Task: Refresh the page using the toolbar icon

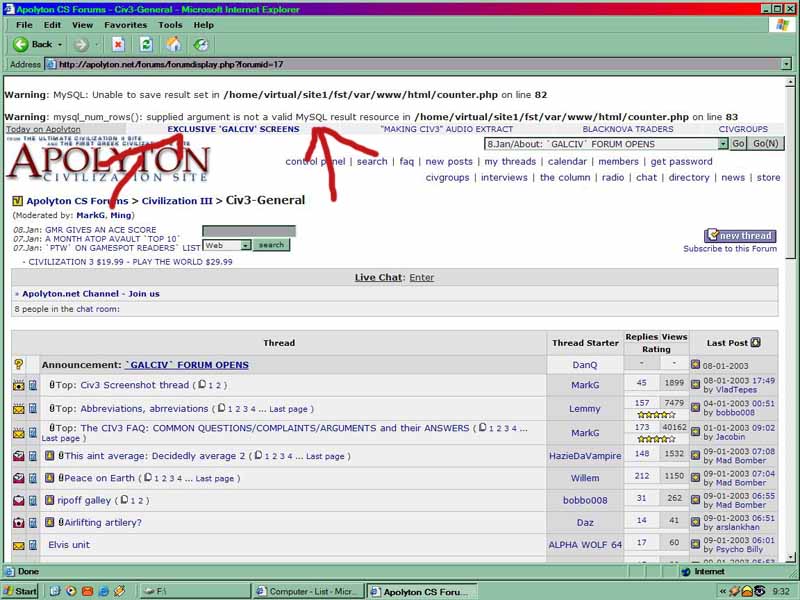Action: click(x=146, y=44)
